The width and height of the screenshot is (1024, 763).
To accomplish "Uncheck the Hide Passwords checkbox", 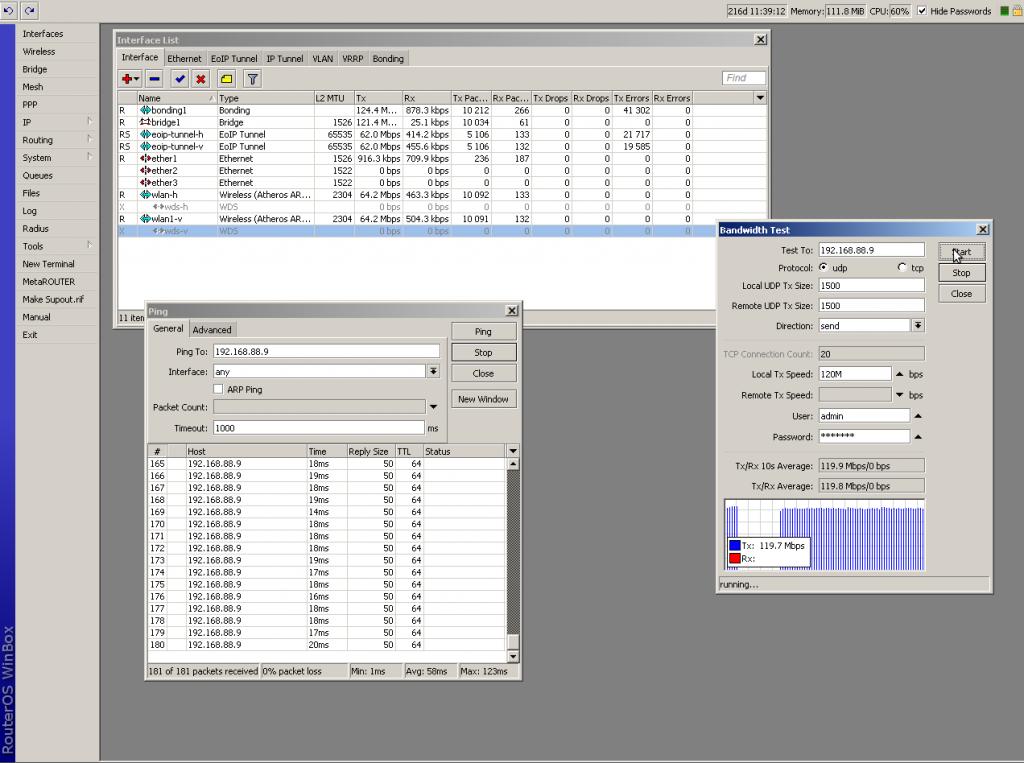I will 922,11.
